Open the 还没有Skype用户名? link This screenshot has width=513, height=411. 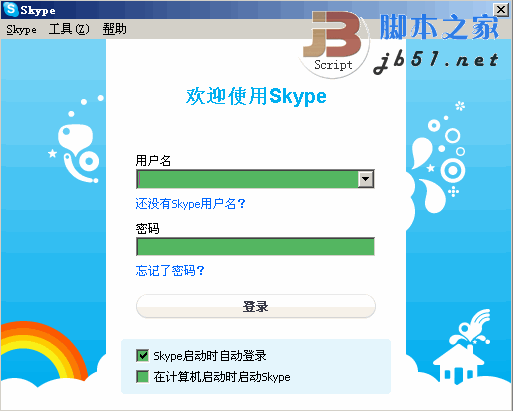click(x=190, y=204)
